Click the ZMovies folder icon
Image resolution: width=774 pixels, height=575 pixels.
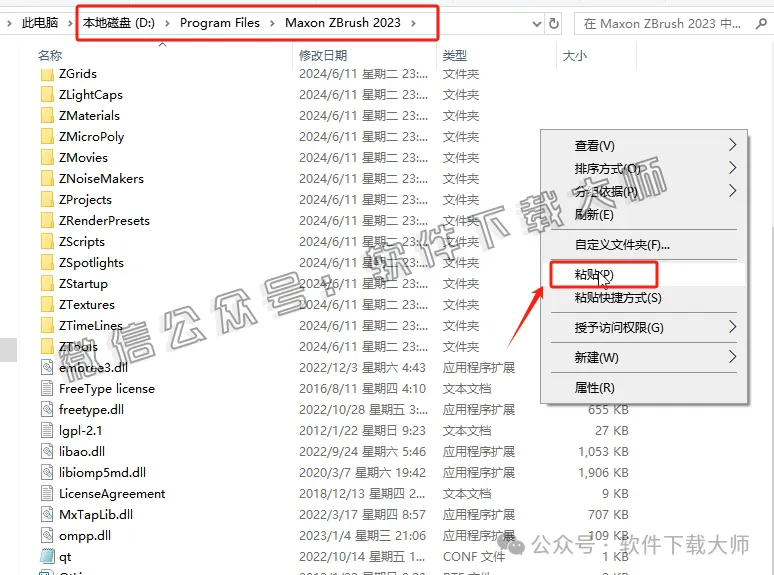[x=47, y=158]
